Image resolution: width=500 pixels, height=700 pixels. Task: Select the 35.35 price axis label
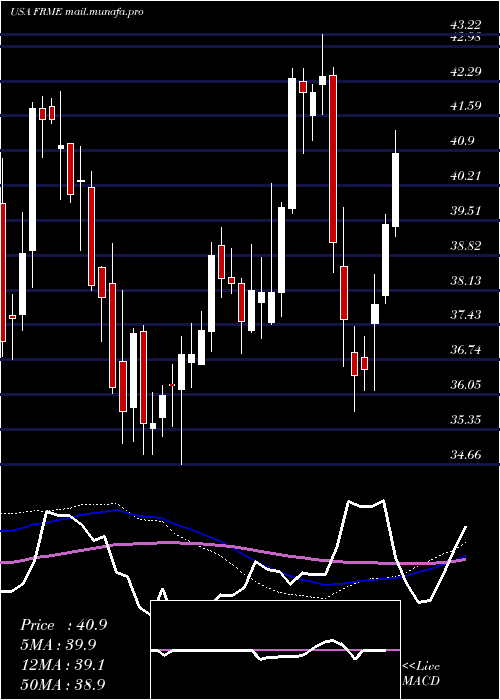(466, 420)
